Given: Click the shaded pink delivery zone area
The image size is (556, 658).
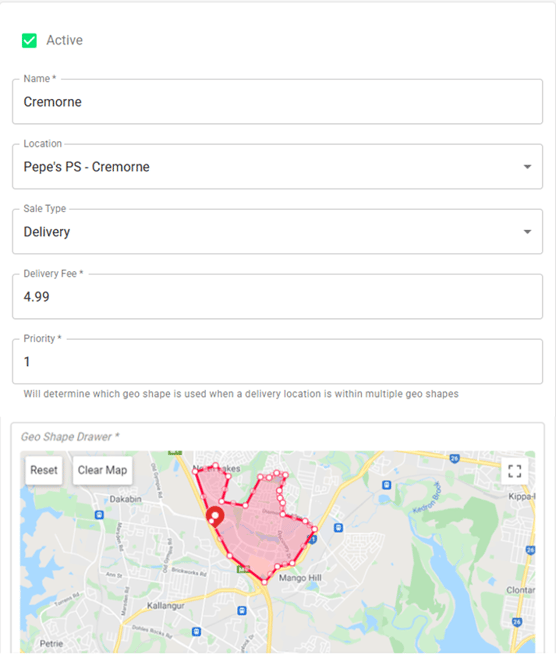Looking at the screenshot, I should (x=260, y=533).
